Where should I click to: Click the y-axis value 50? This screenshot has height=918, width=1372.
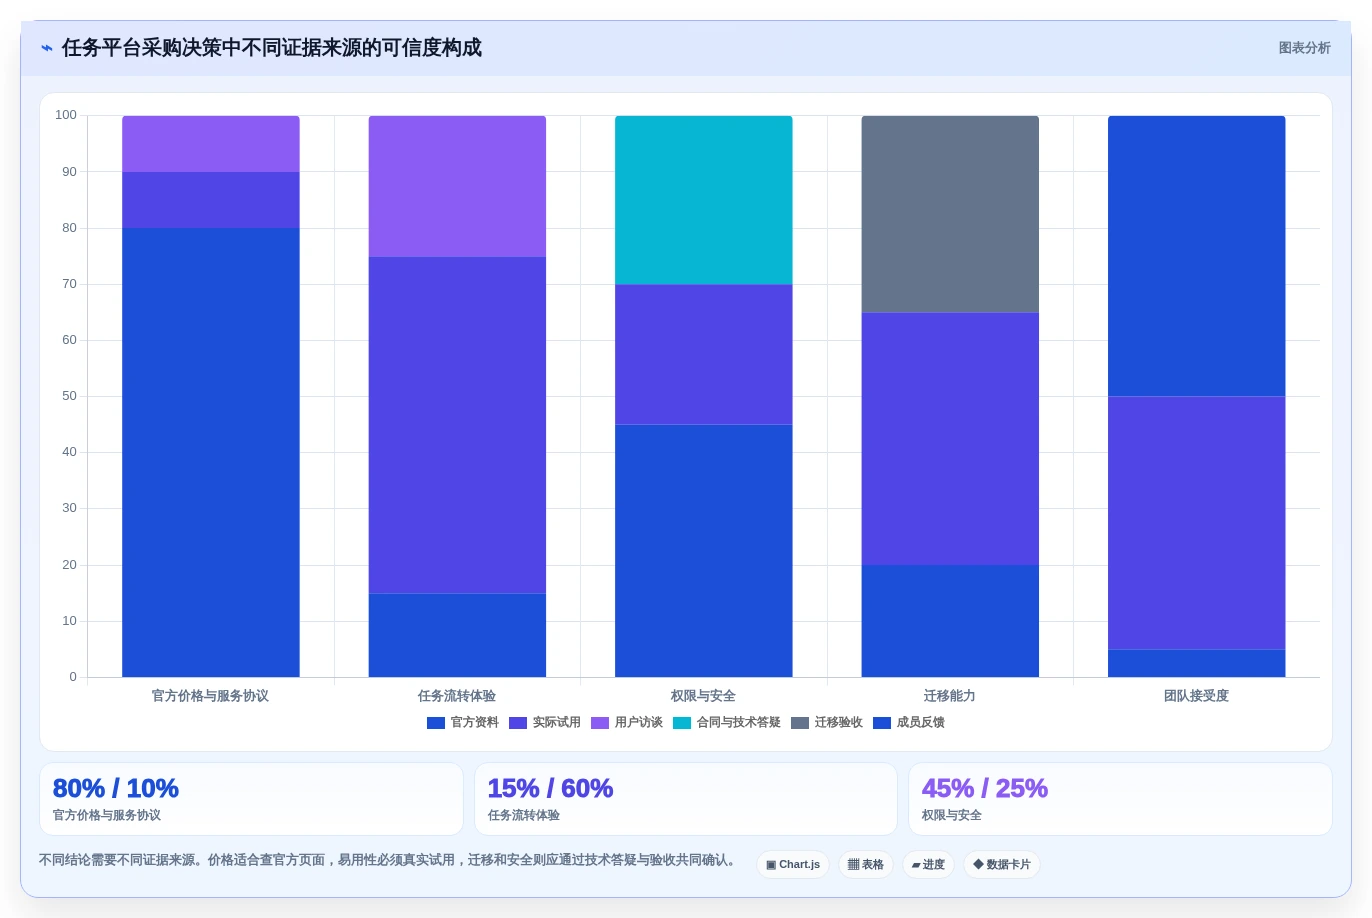[69, 396]
